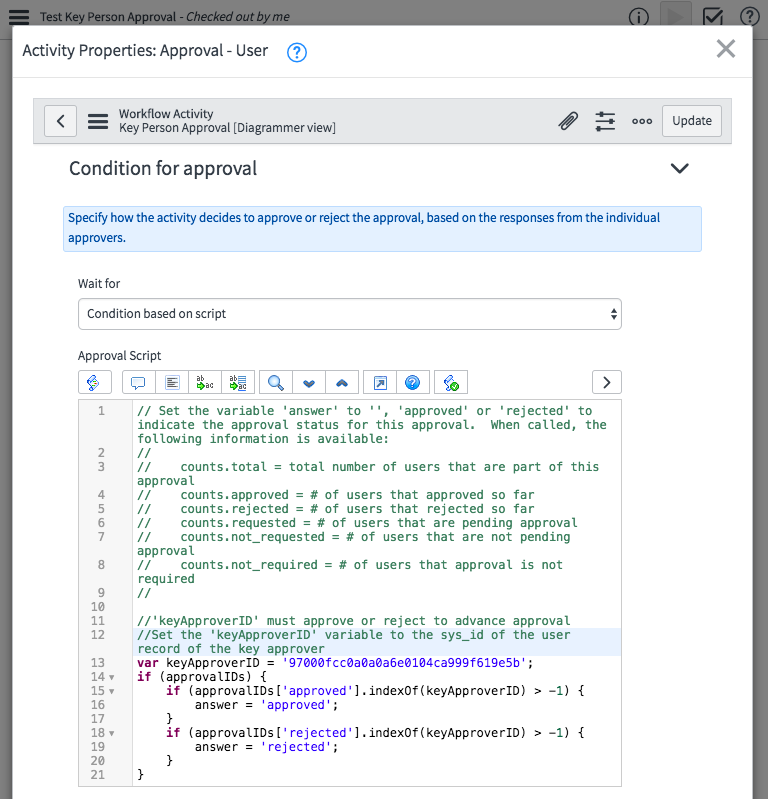Click the replace all icon

click(238, 382)
